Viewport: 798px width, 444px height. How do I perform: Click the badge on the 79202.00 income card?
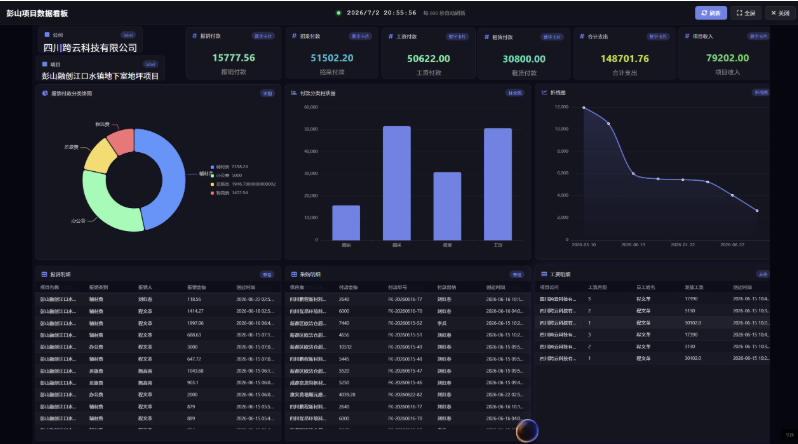758,36
